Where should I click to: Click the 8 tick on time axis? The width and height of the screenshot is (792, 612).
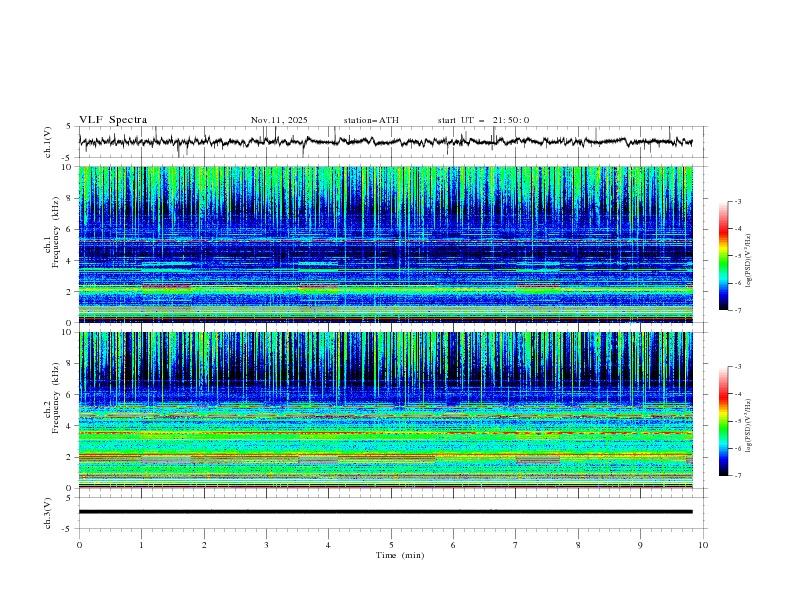tap(578, 545)
